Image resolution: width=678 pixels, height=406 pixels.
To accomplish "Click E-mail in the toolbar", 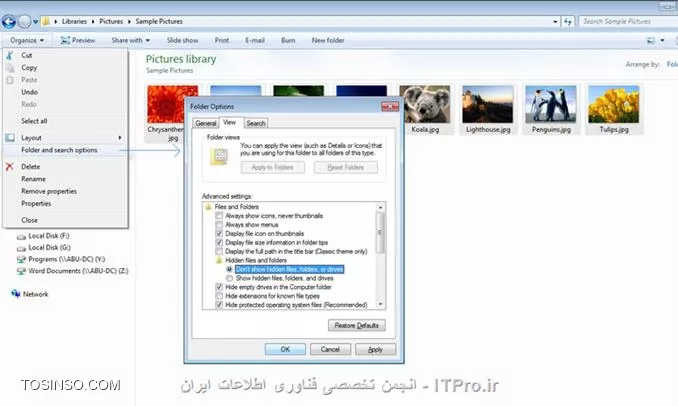I will pos(255,40).
